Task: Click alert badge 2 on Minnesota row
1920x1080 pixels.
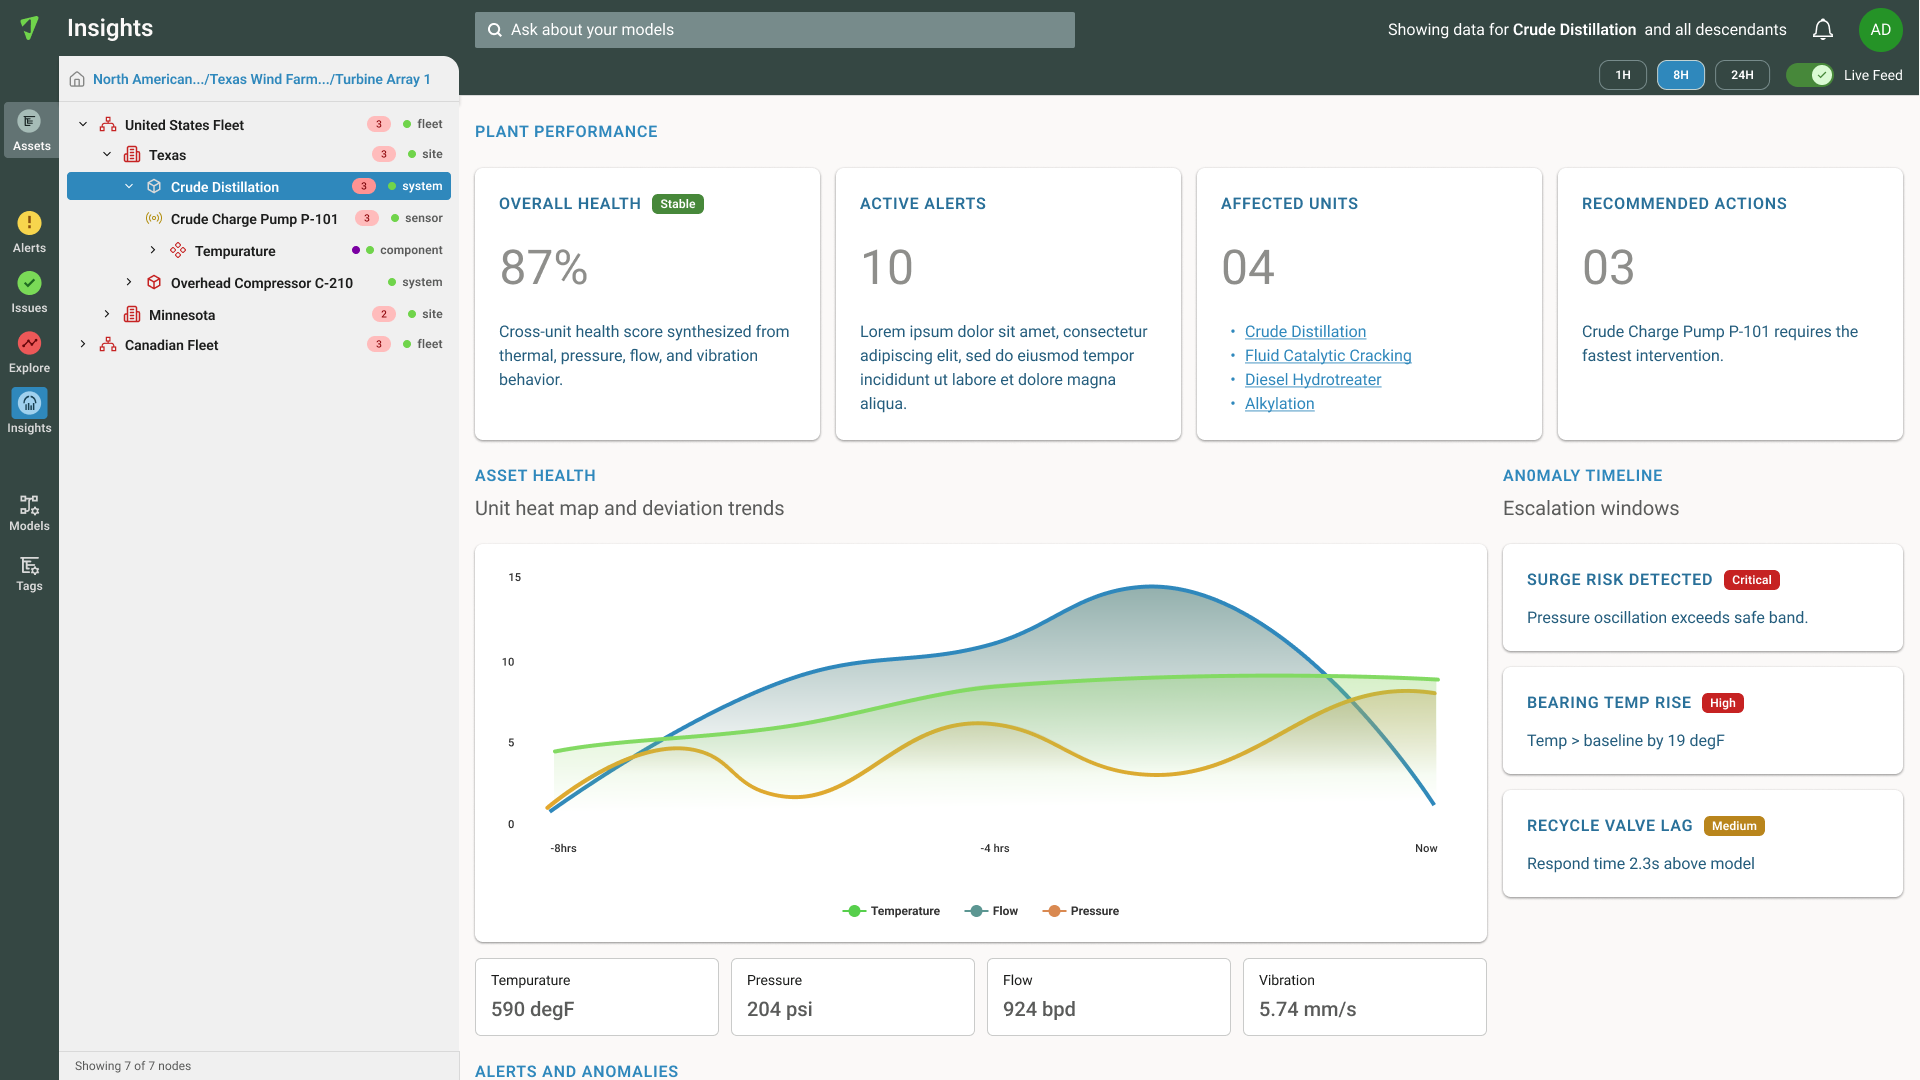Action: click(x=384, y=315)
